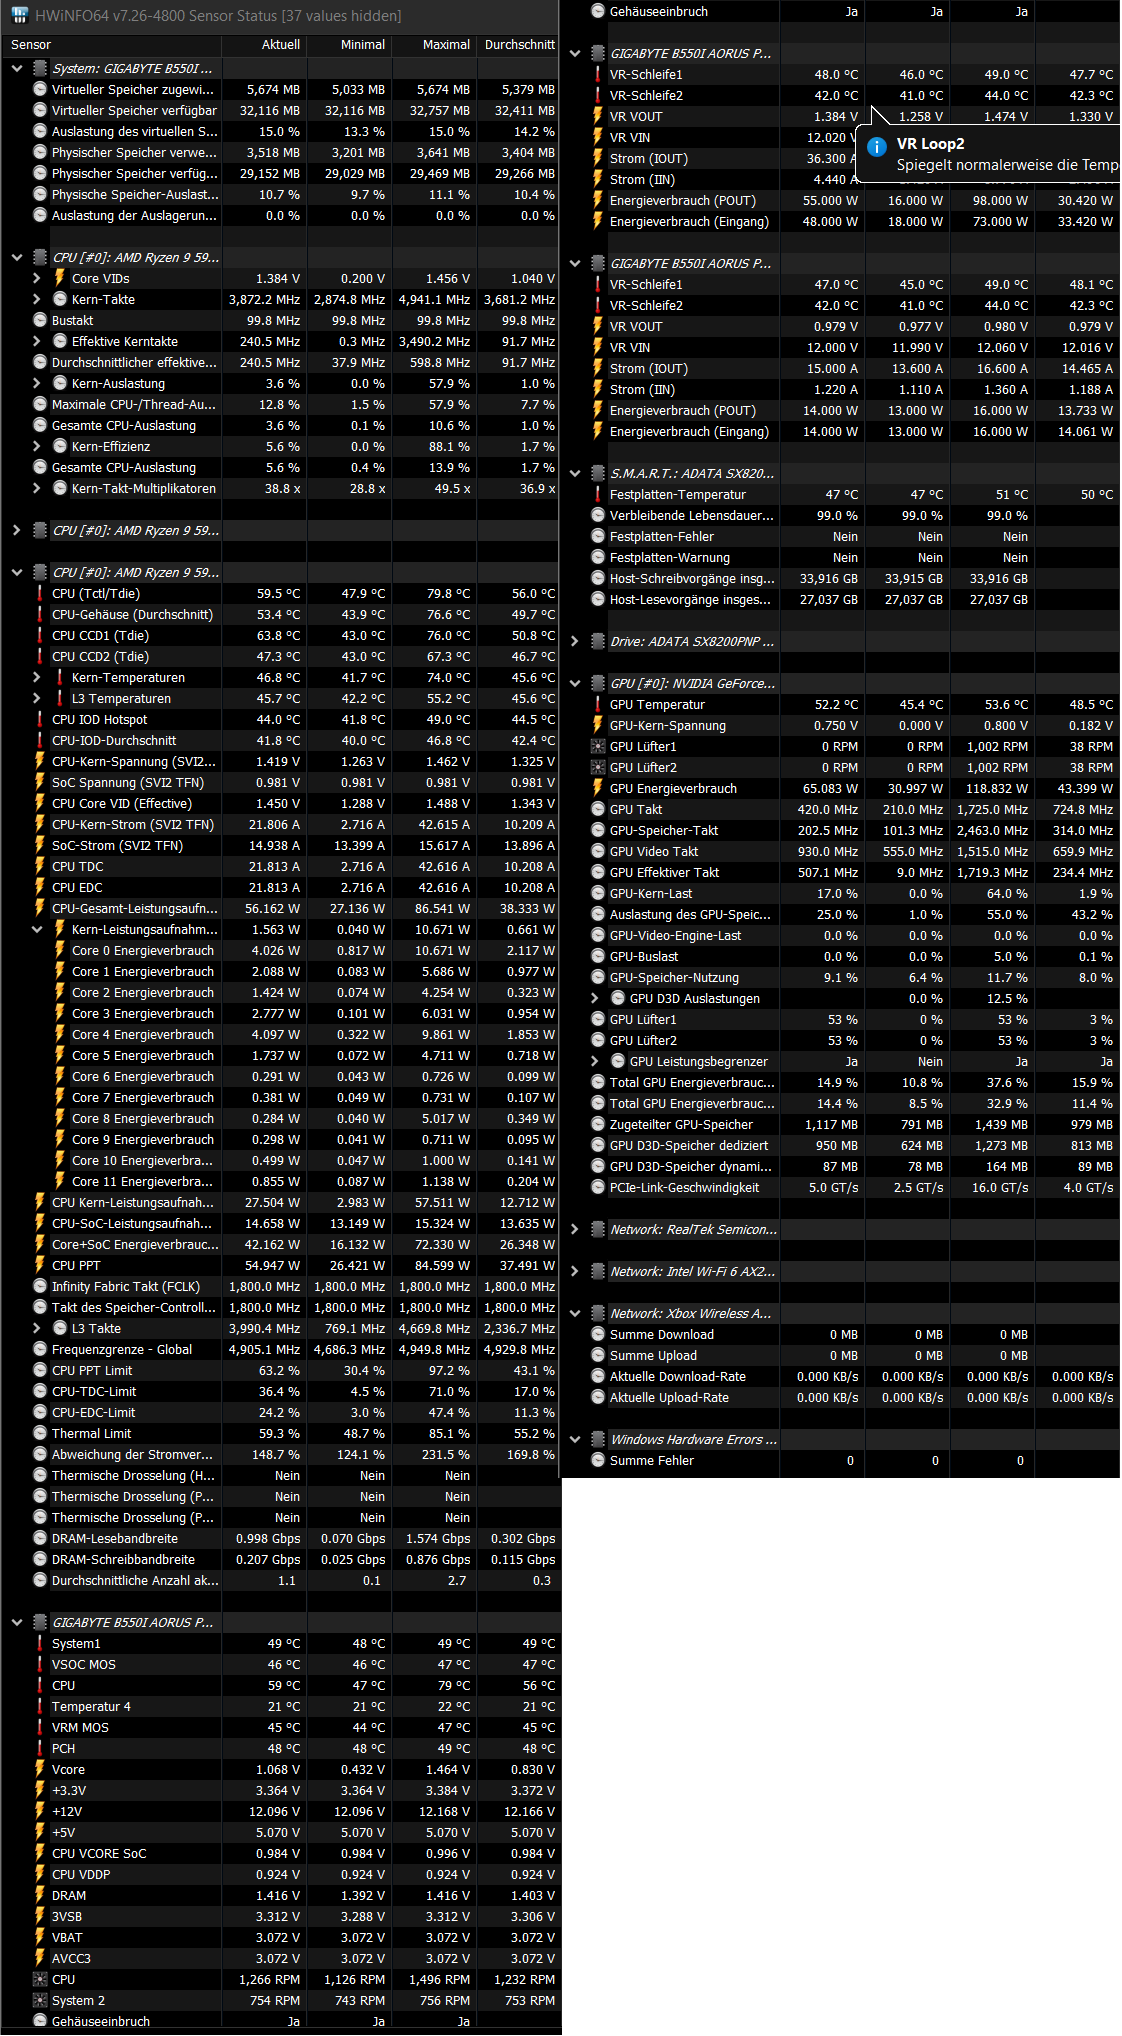Click clock icon beside Summe Download

pos(598,1334)
